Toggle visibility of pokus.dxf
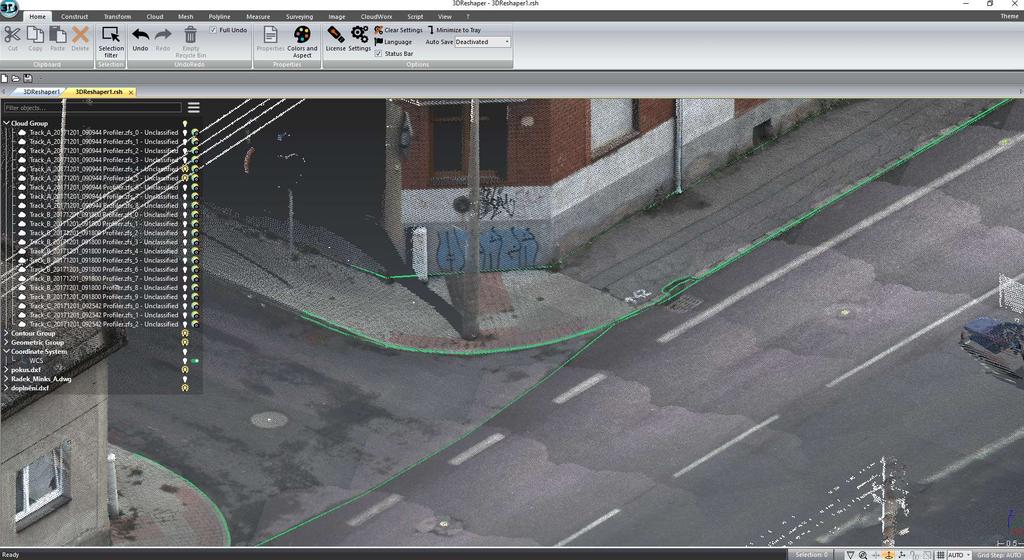Screen dimensions: 1024x560 [185, 369]
